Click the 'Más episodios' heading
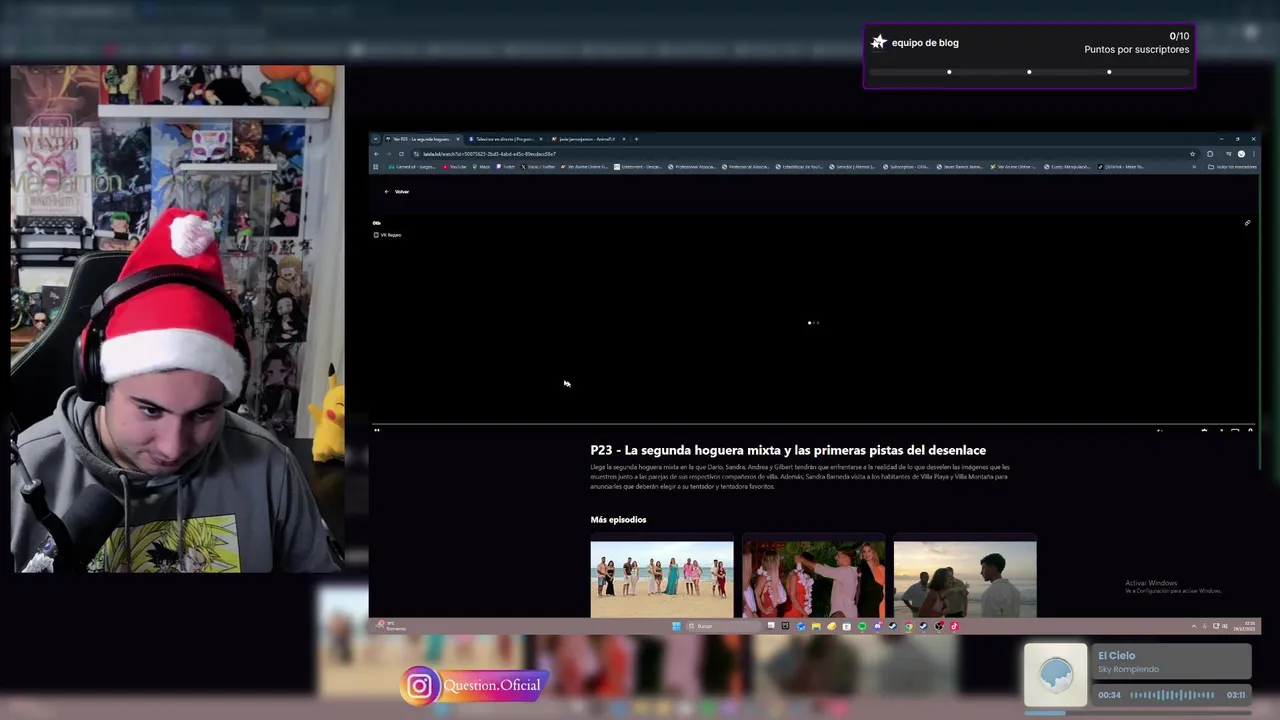Image resolution: width=1280 pixels, height=720 pixels. click(618, 520)
